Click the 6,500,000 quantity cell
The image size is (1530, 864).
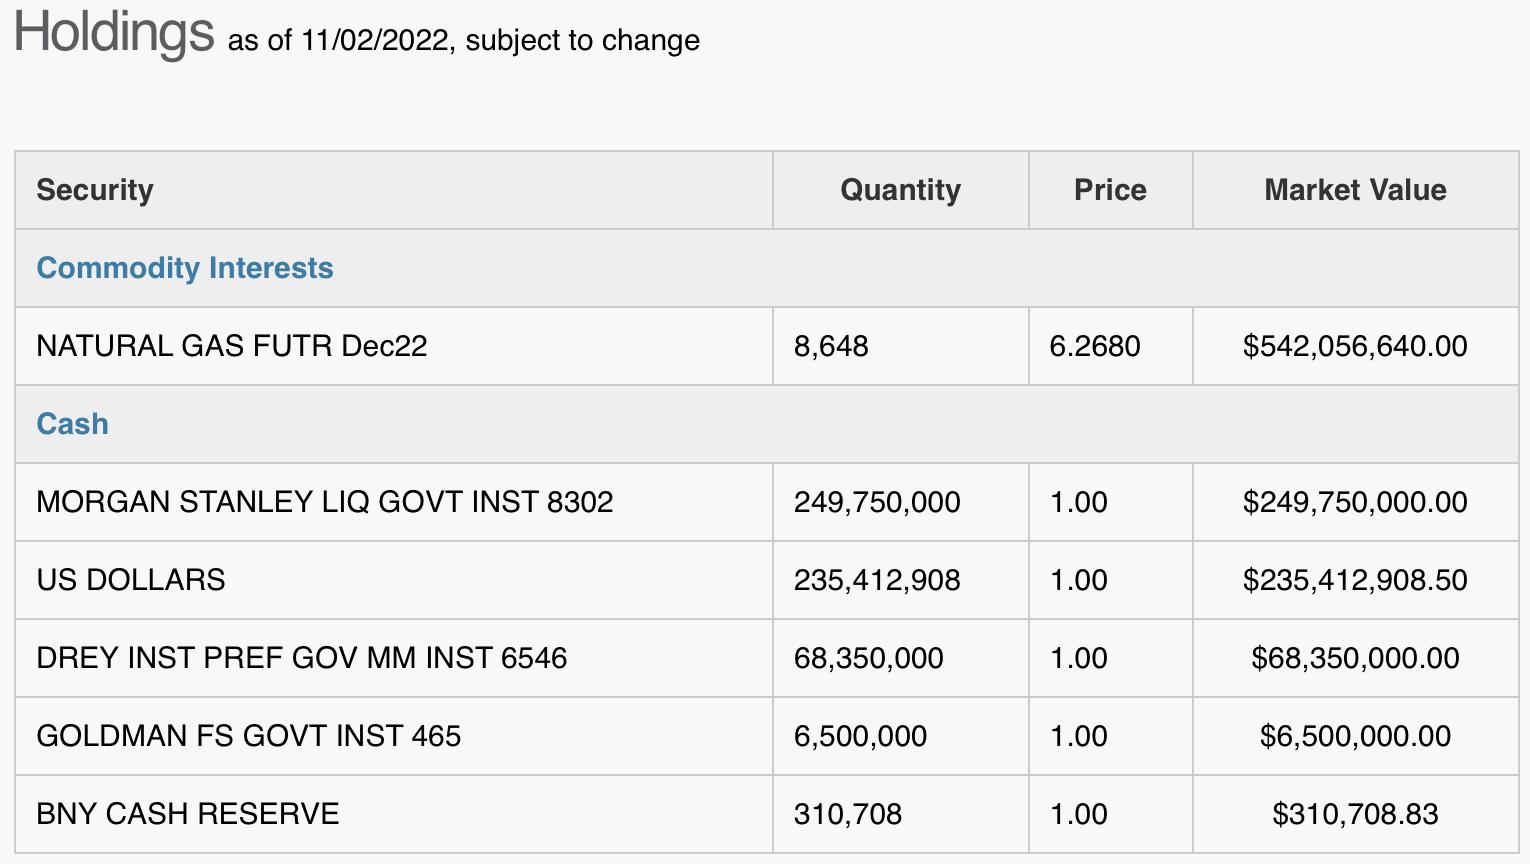pyautogui.click(x=860, y=736)
